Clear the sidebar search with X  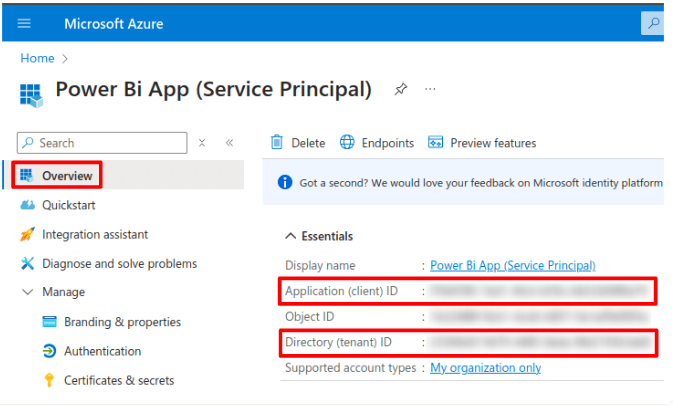[x=202, y=143]
